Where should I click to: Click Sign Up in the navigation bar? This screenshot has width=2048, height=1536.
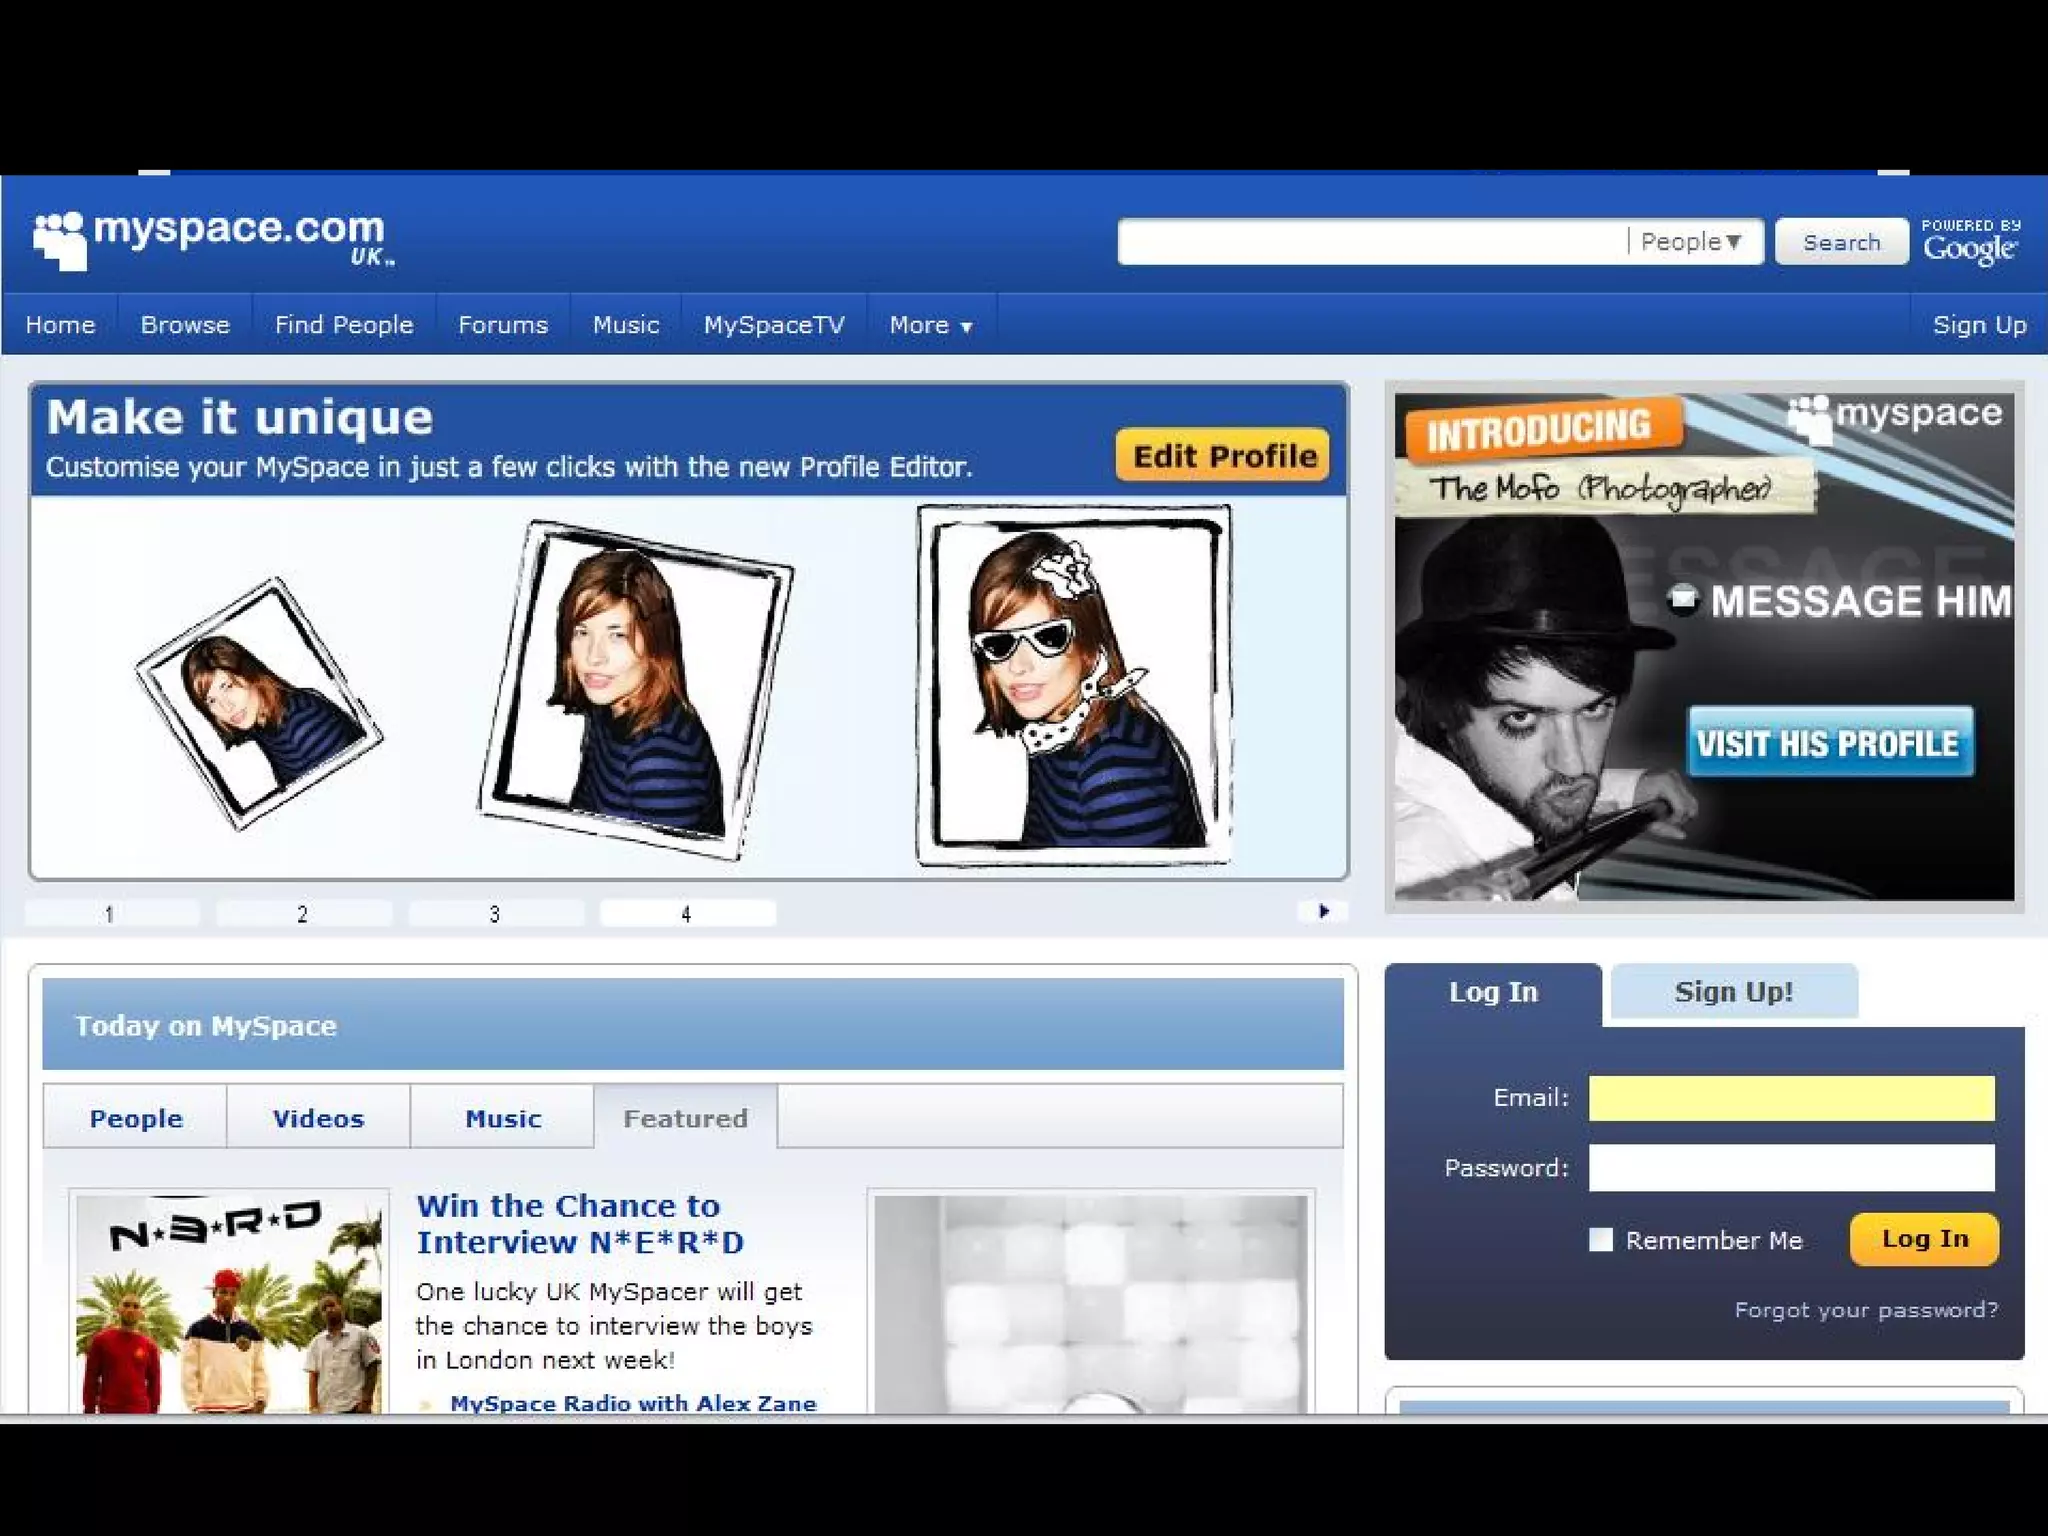coord(1979,325)
